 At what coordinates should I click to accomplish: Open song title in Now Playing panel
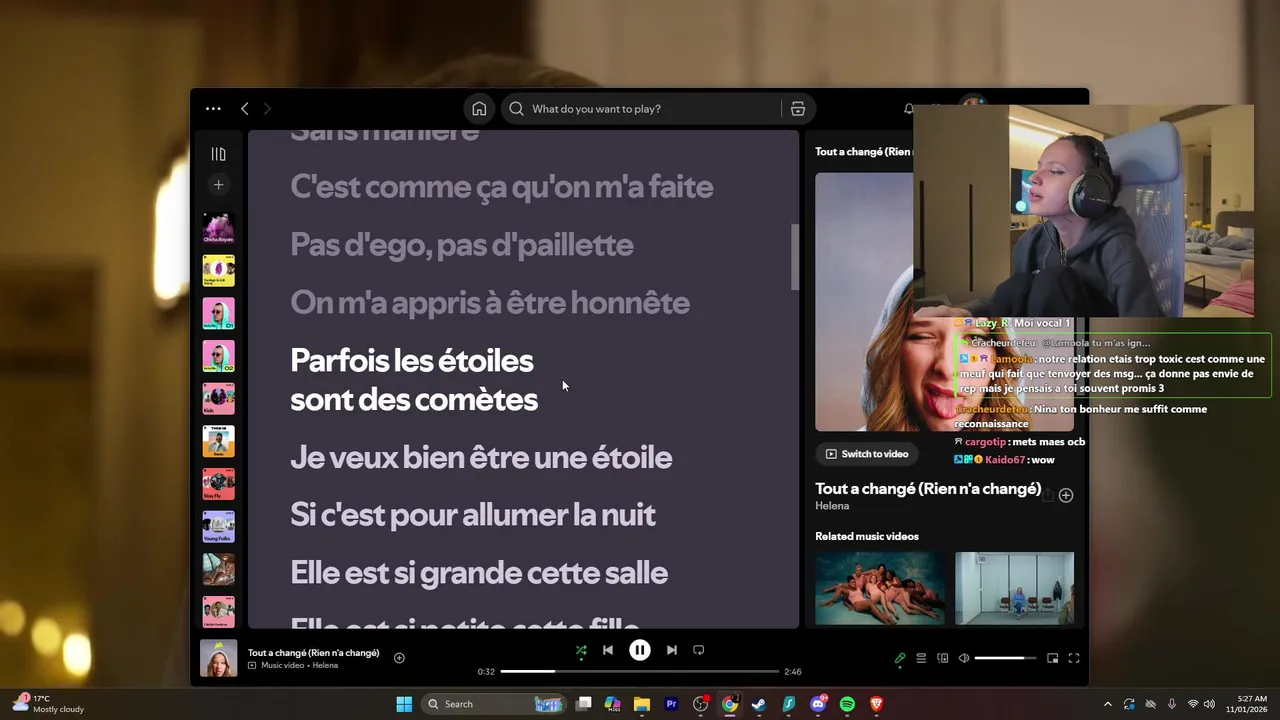tap(928, 489)
